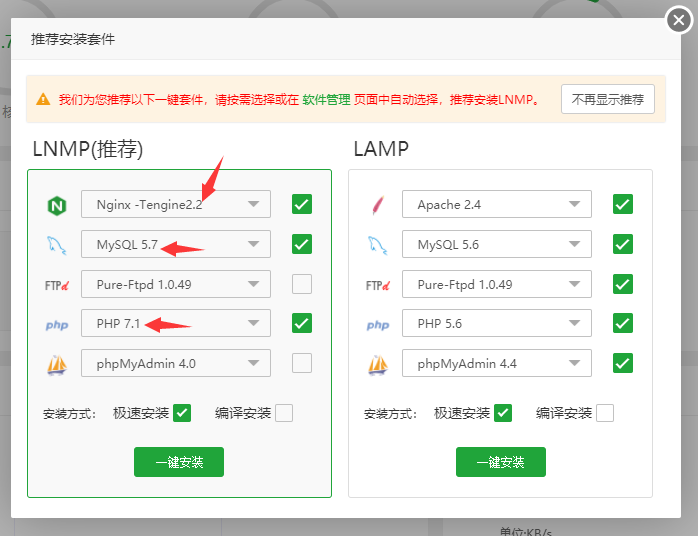Enable the Pure-Ftpd checkbox in LNMP
The image size is (698, 536).
[302, 284]
